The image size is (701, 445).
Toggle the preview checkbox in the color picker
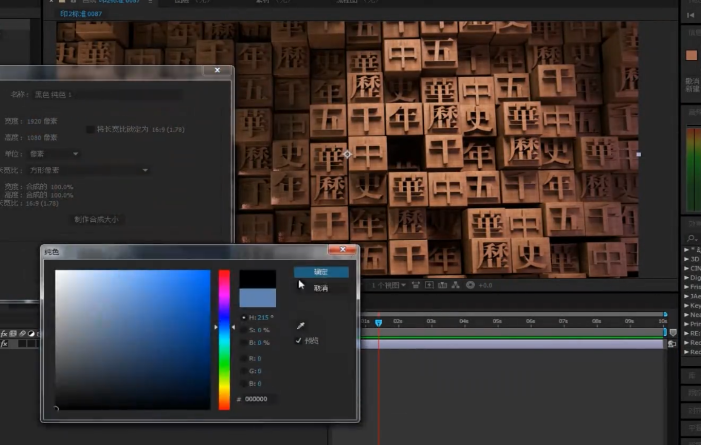[298, 340]
